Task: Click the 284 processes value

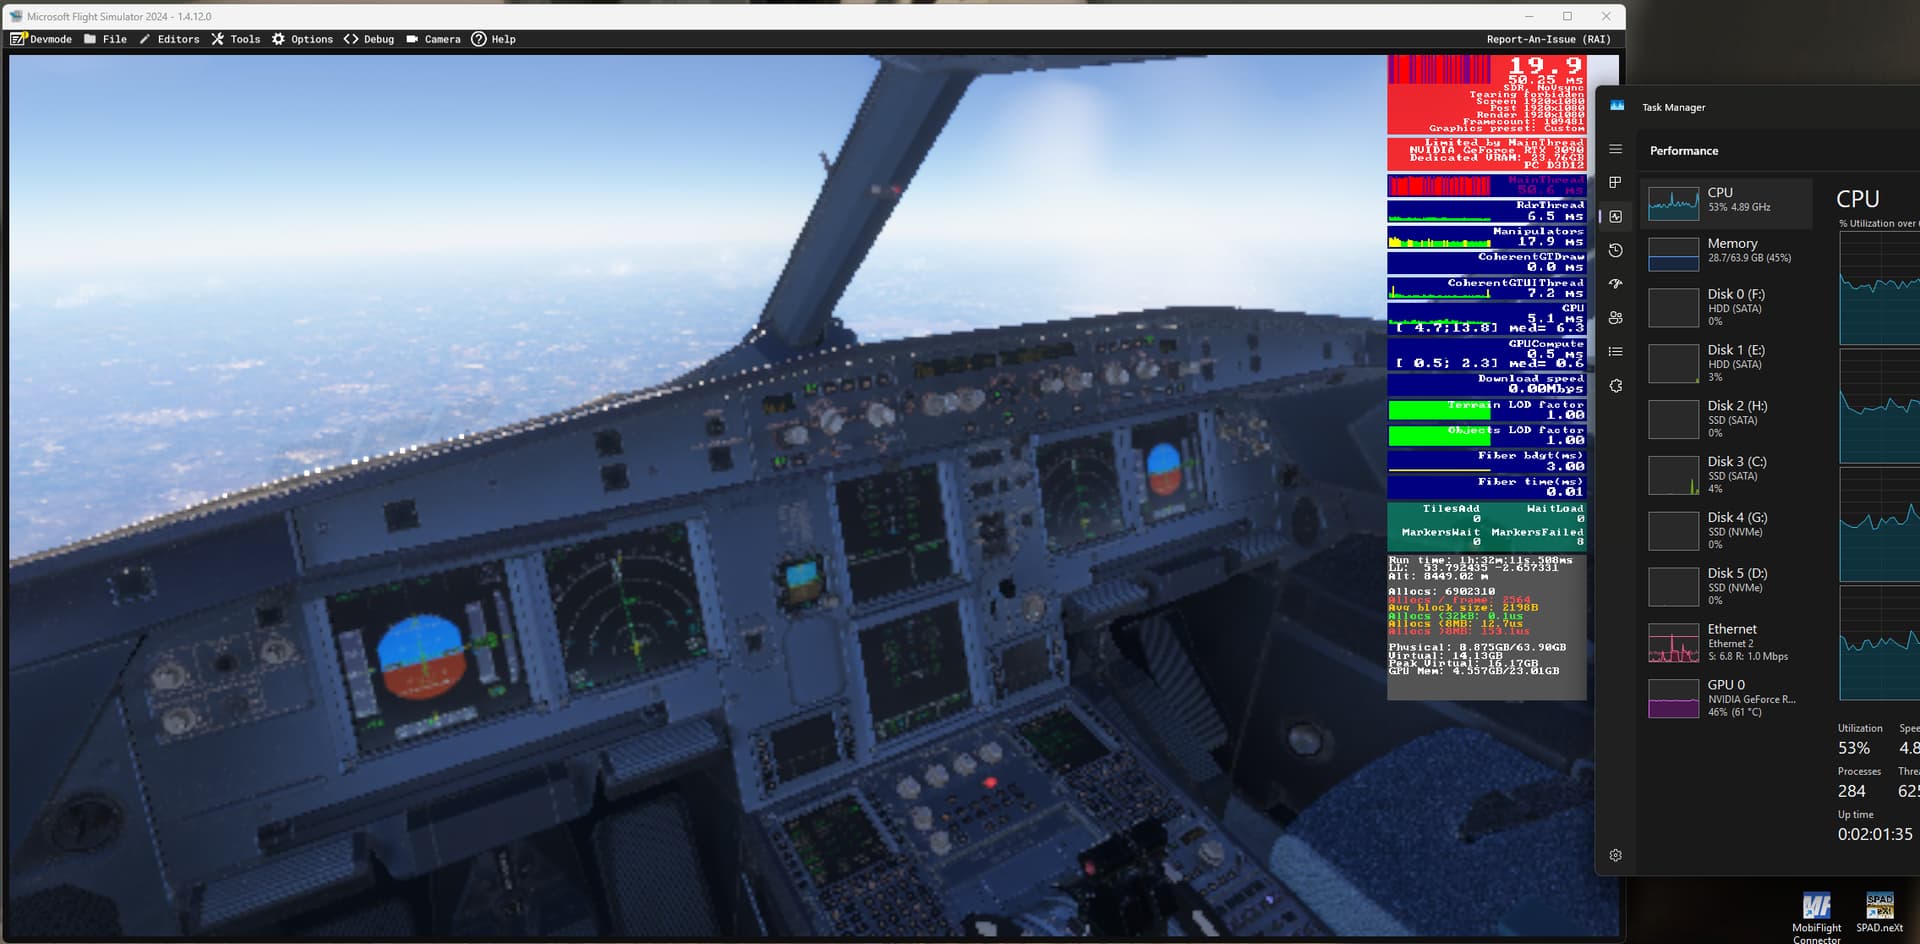Action: 1851,791
